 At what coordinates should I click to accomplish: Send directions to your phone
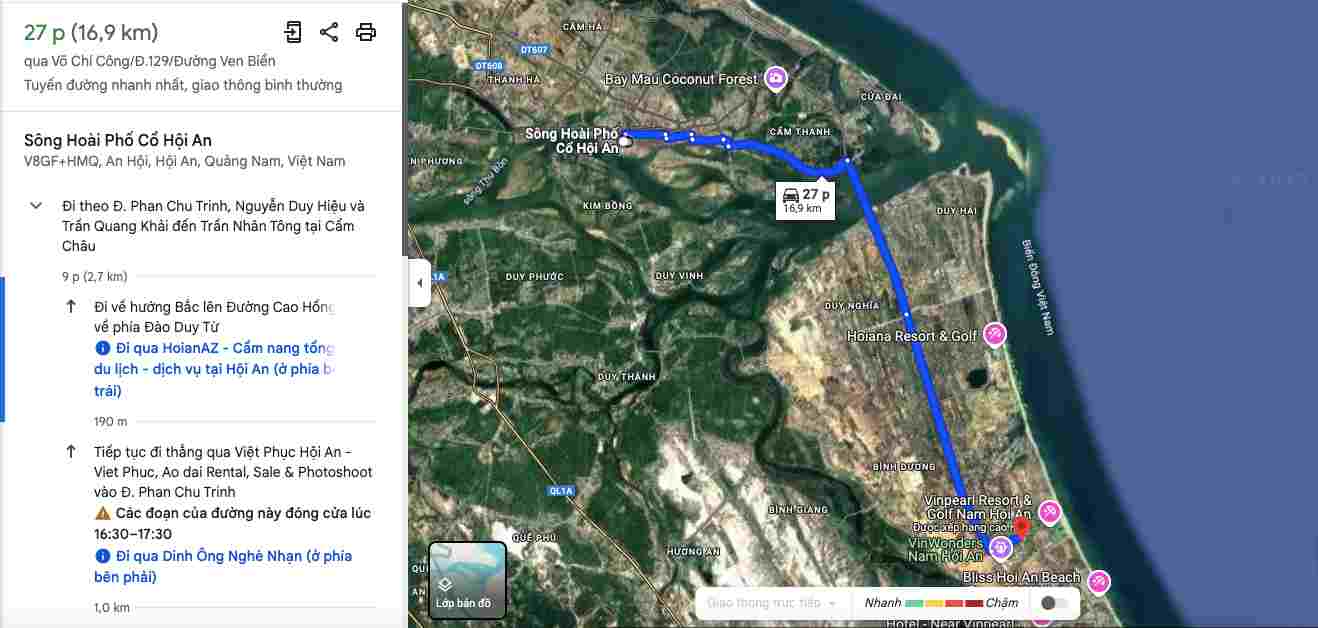click(x=292, y=32)
